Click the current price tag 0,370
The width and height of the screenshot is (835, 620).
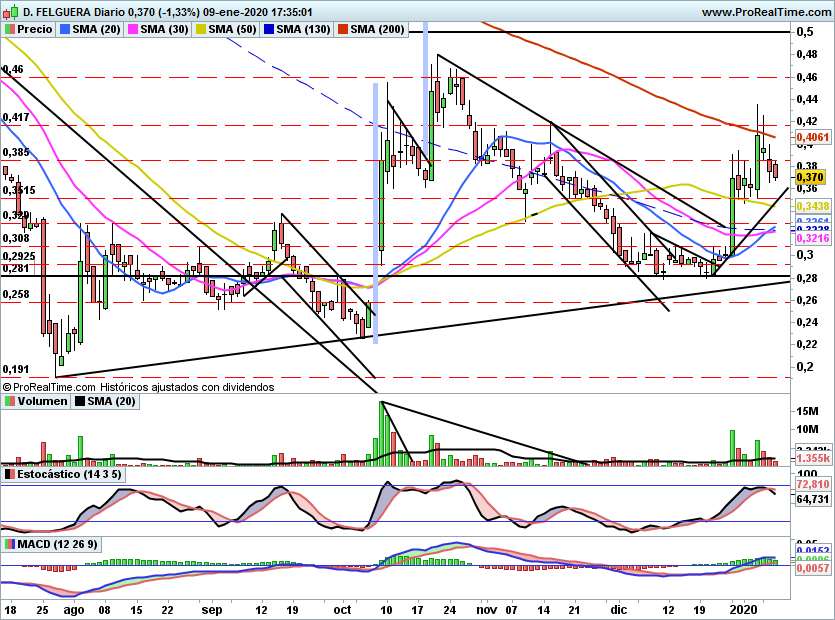[807, 177]
